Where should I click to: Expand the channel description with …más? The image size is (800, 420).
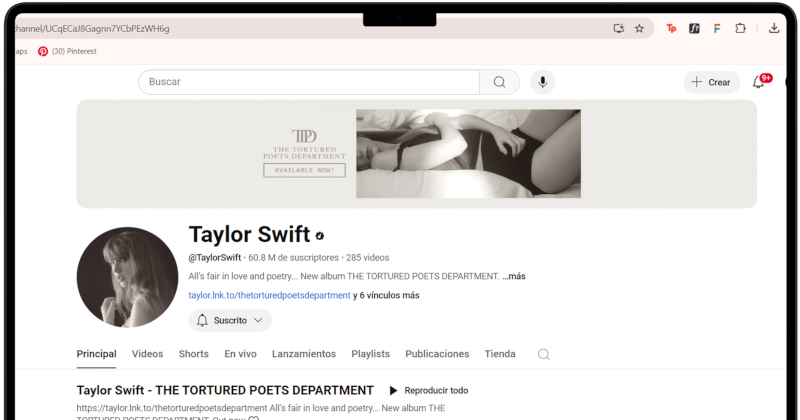pyautogui.click(x=514, y=276)
